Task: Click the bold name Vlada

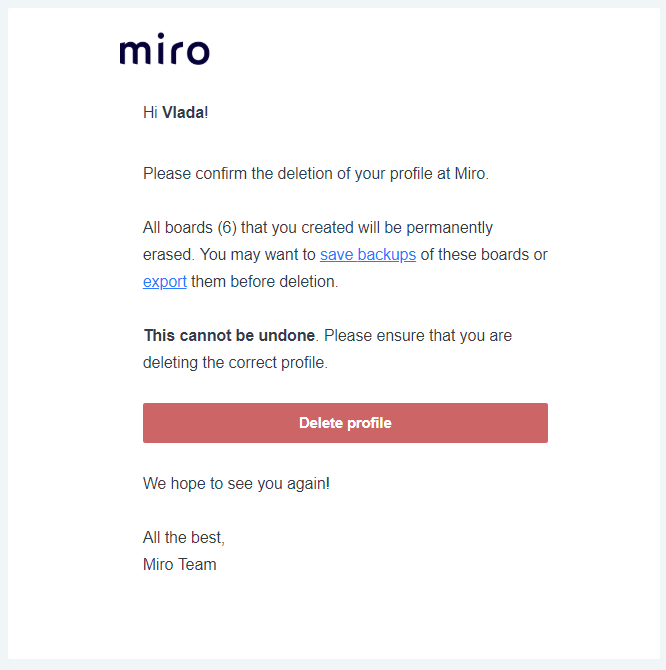Action: pyautogui.click(x=183, y=112)
